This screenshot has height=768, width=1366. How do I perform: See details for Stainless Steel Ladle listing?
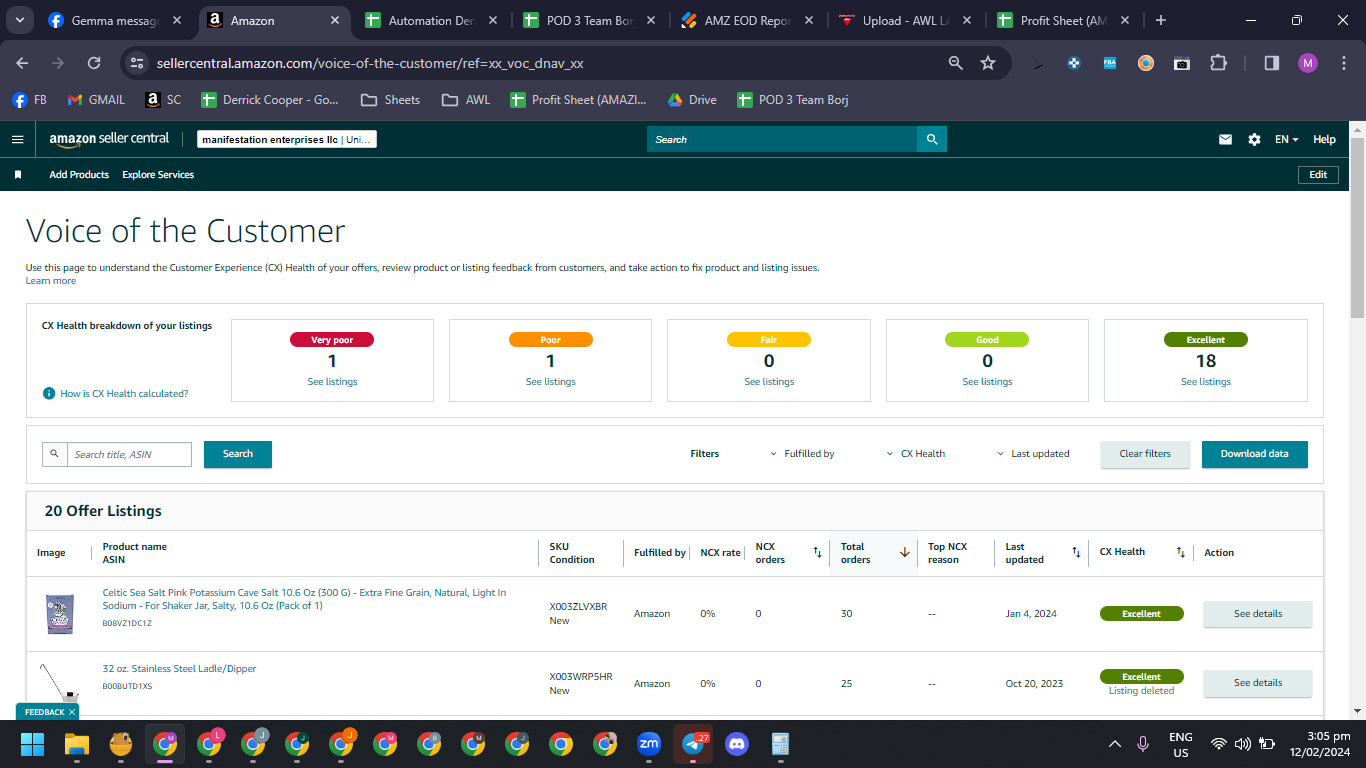[1257, 683]
